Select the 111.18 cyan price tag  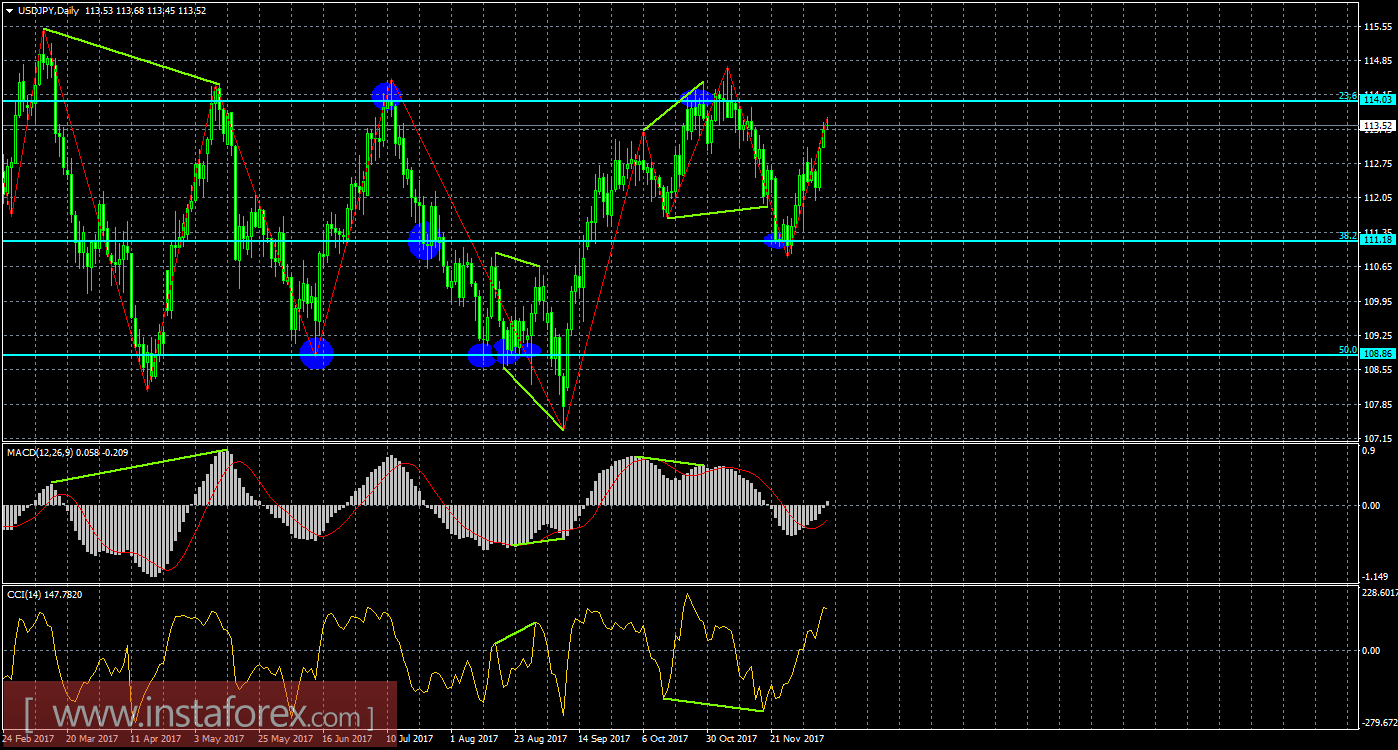pyautogui.click(x=1379, y=239)
